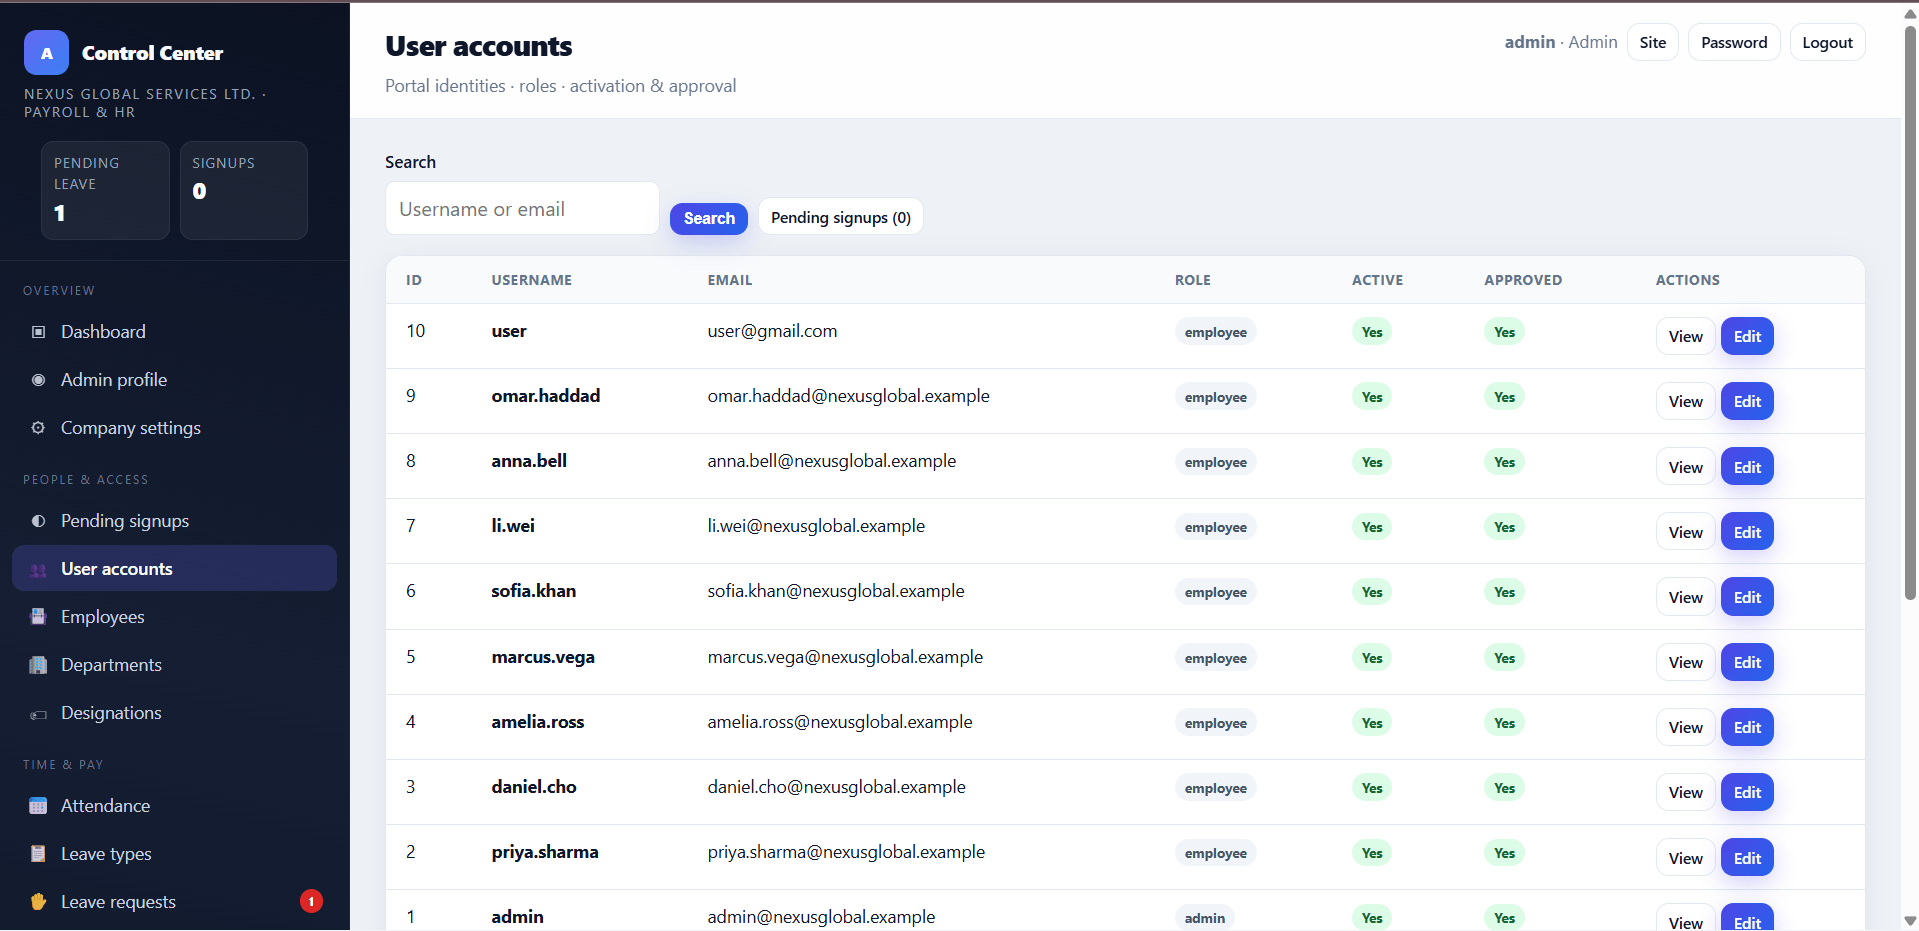View li.wei's account
Image resolution: width=1919 pixels, height=931 pixels.
point(1685,532)
